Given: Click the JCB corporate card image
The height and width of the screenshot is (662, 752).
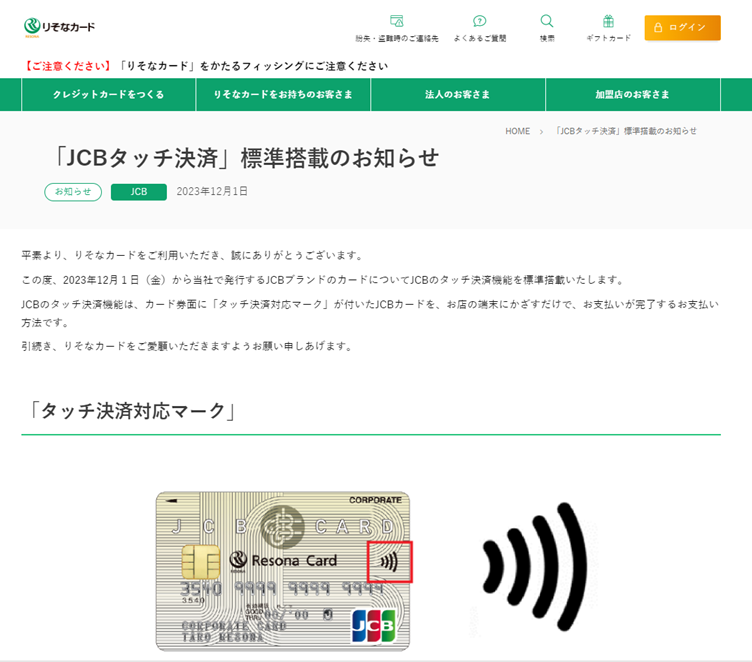Looking at the screenshot, I should click(x=283, y=571).
